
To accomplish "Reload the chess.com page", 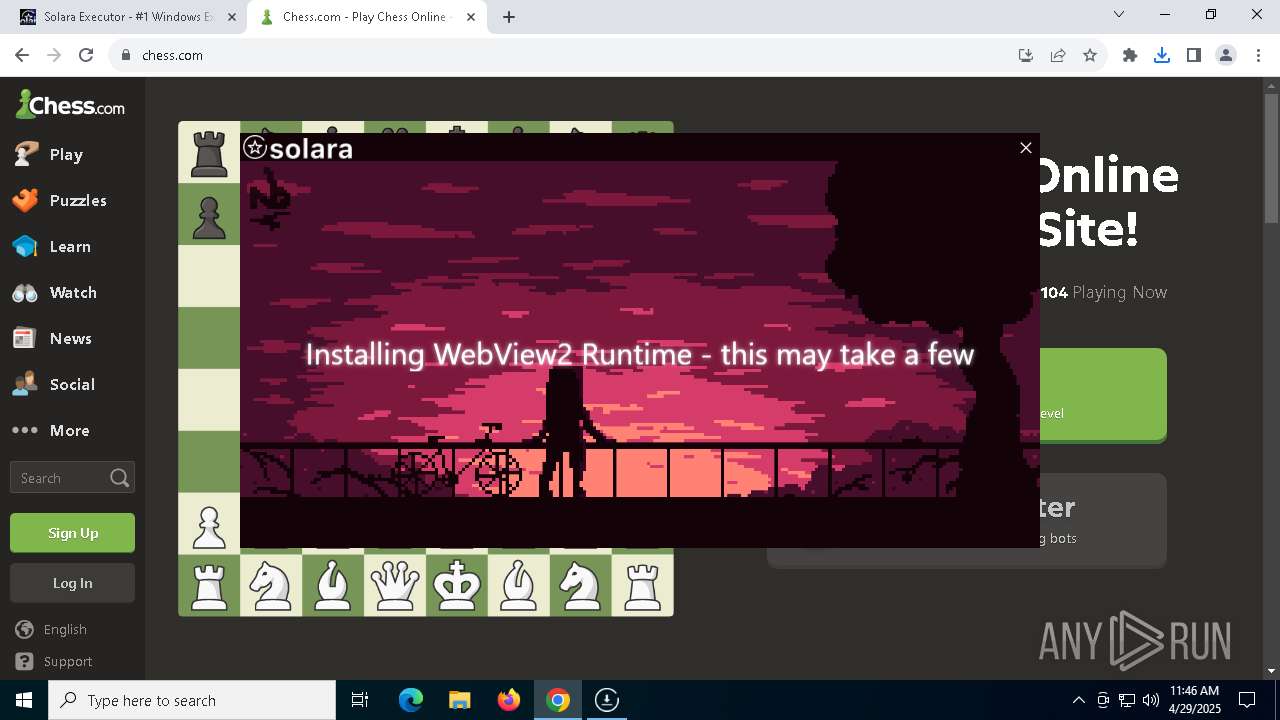I will [86, 55].
